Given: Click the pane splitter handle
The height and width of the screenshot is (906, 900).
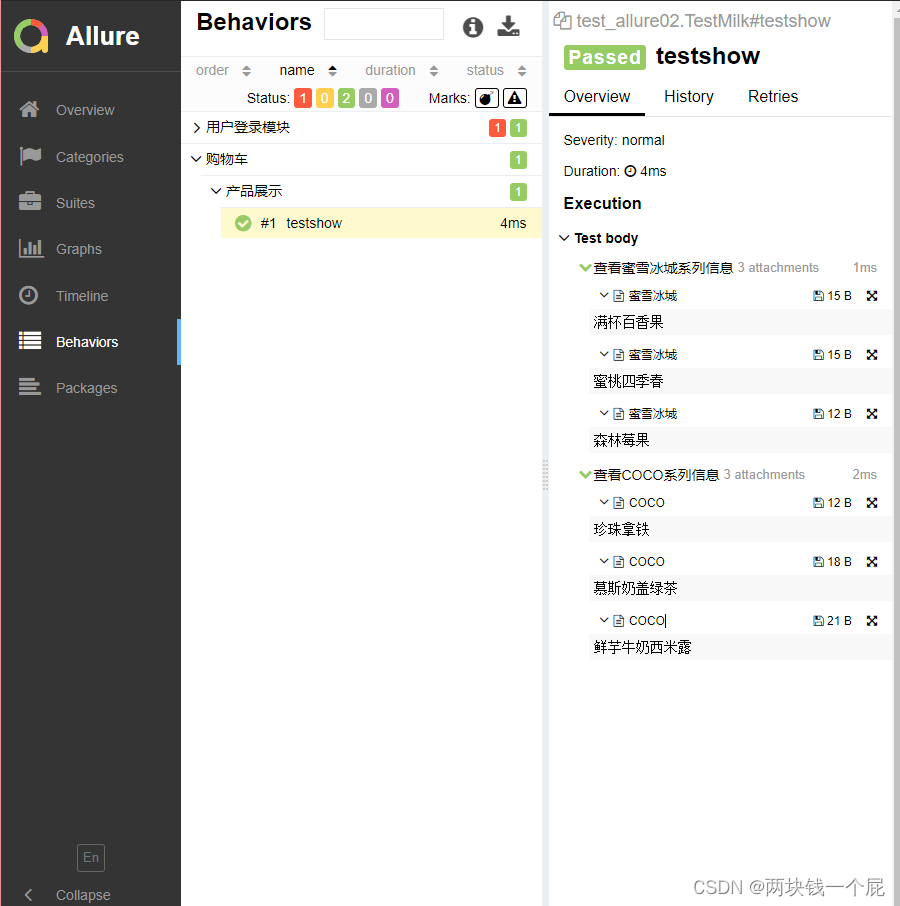Looking at the screenshot, I should (545, 475).
